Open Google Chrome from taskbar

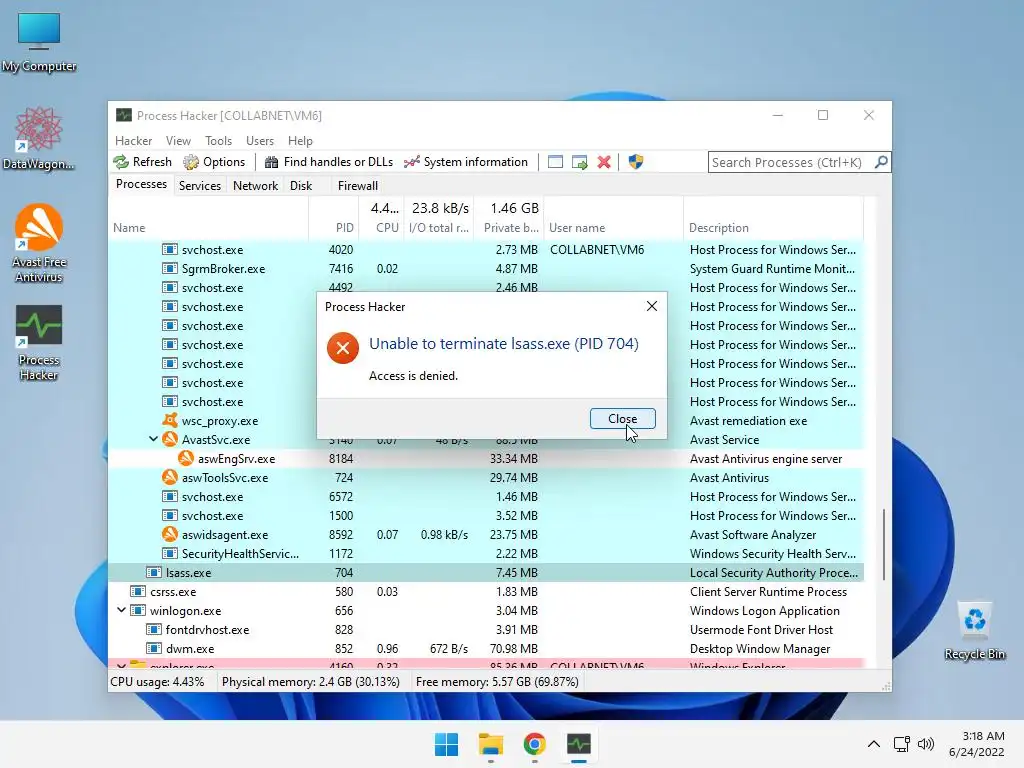(x=534, y=744)
